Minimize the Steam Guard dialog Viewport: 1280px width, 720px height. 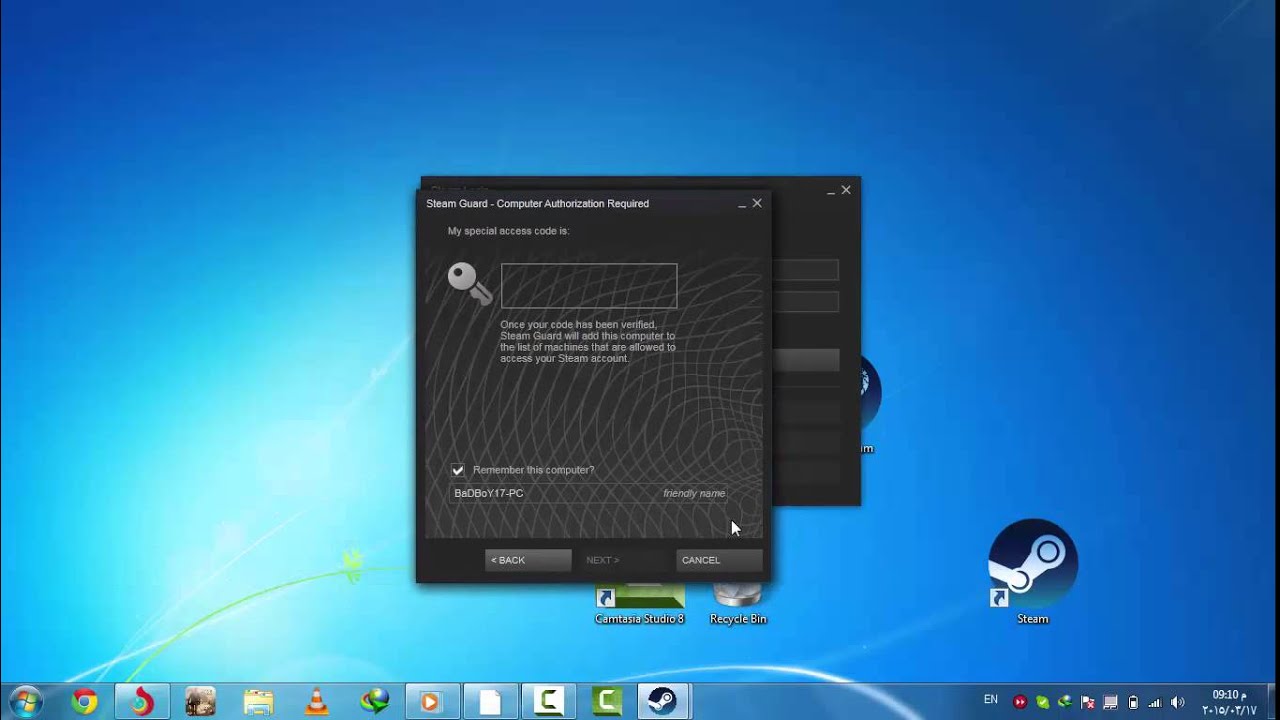(742, 204)
